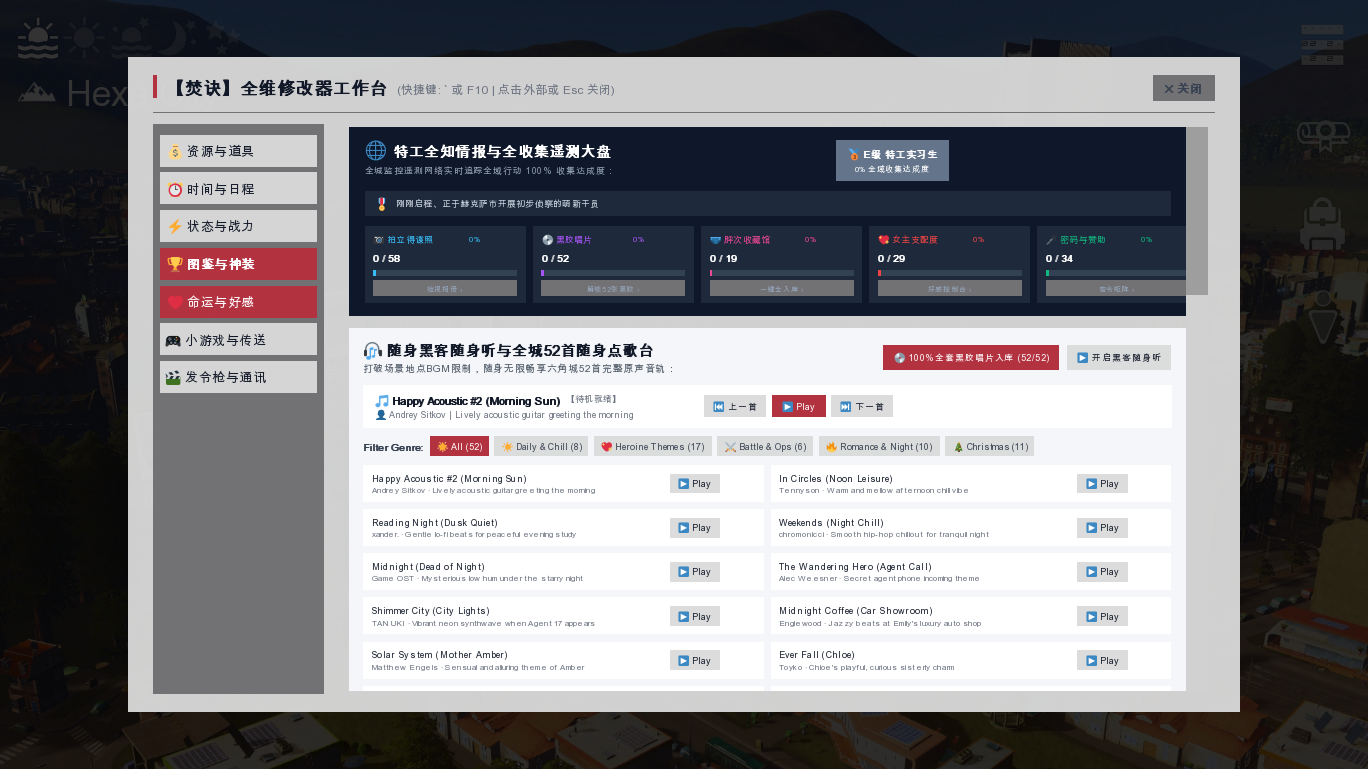Screen dimensions: 1368x769
Task: Play the Weekends (Night Chill) track
Action: coord(1102,528)
